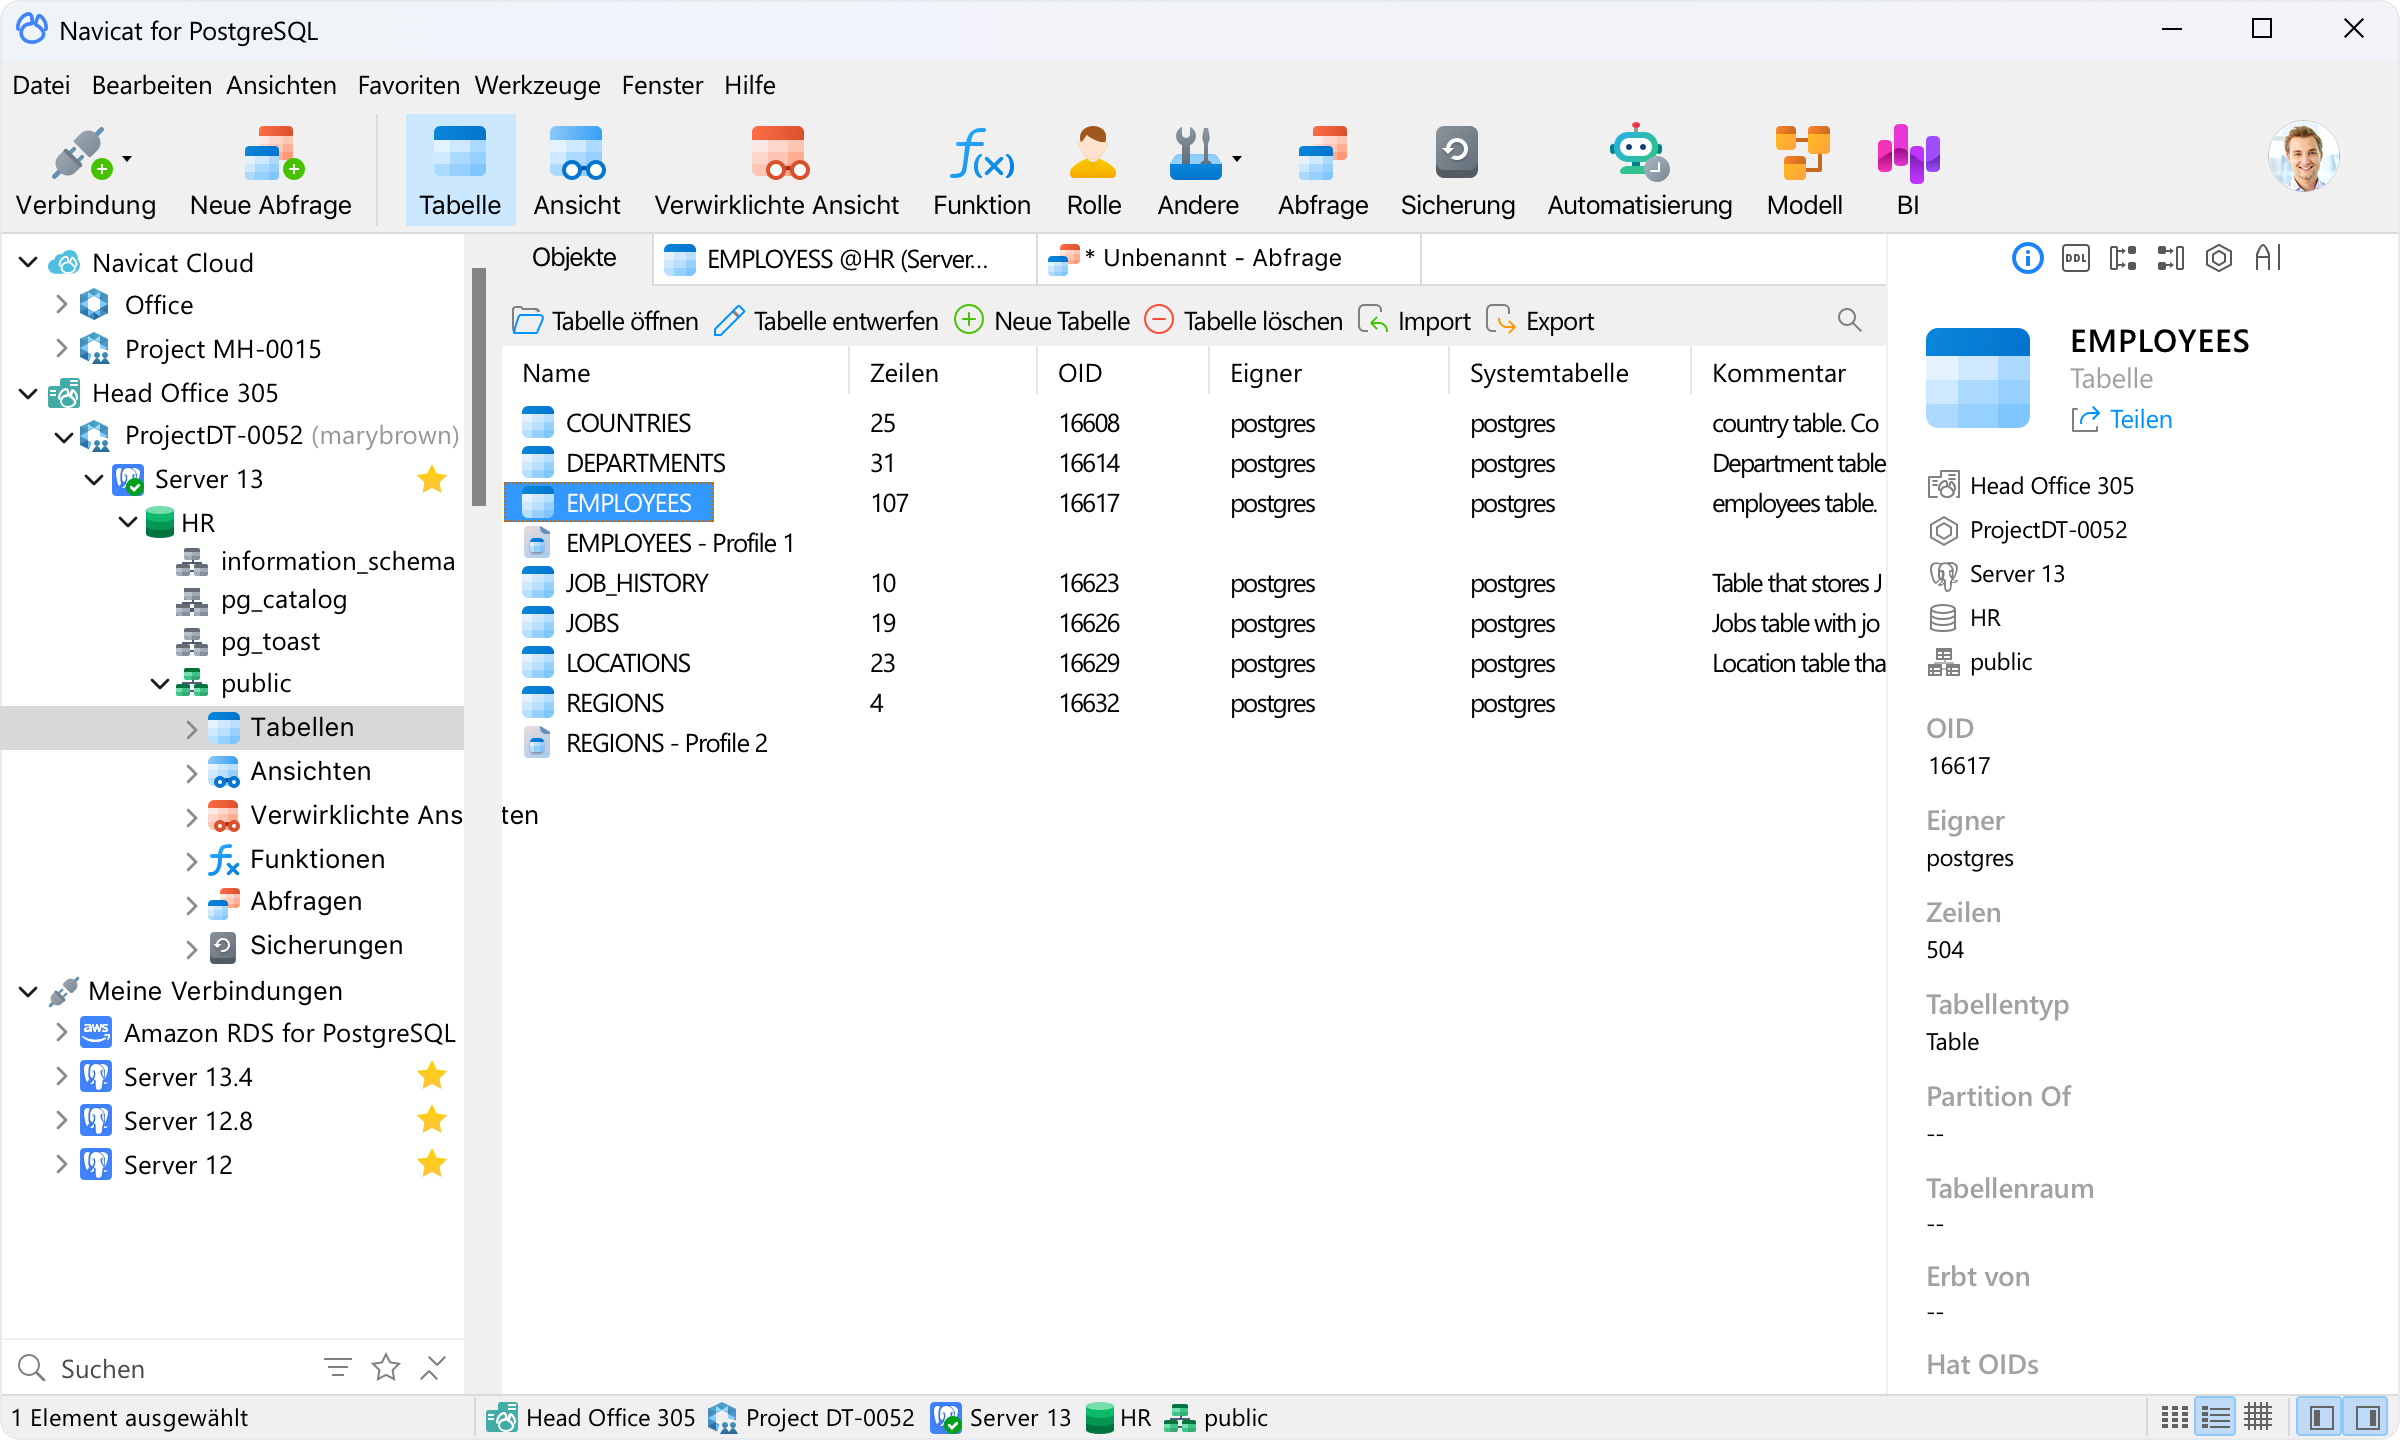Click the navigation pane vertical scrollbar

[x=478, y=388]
